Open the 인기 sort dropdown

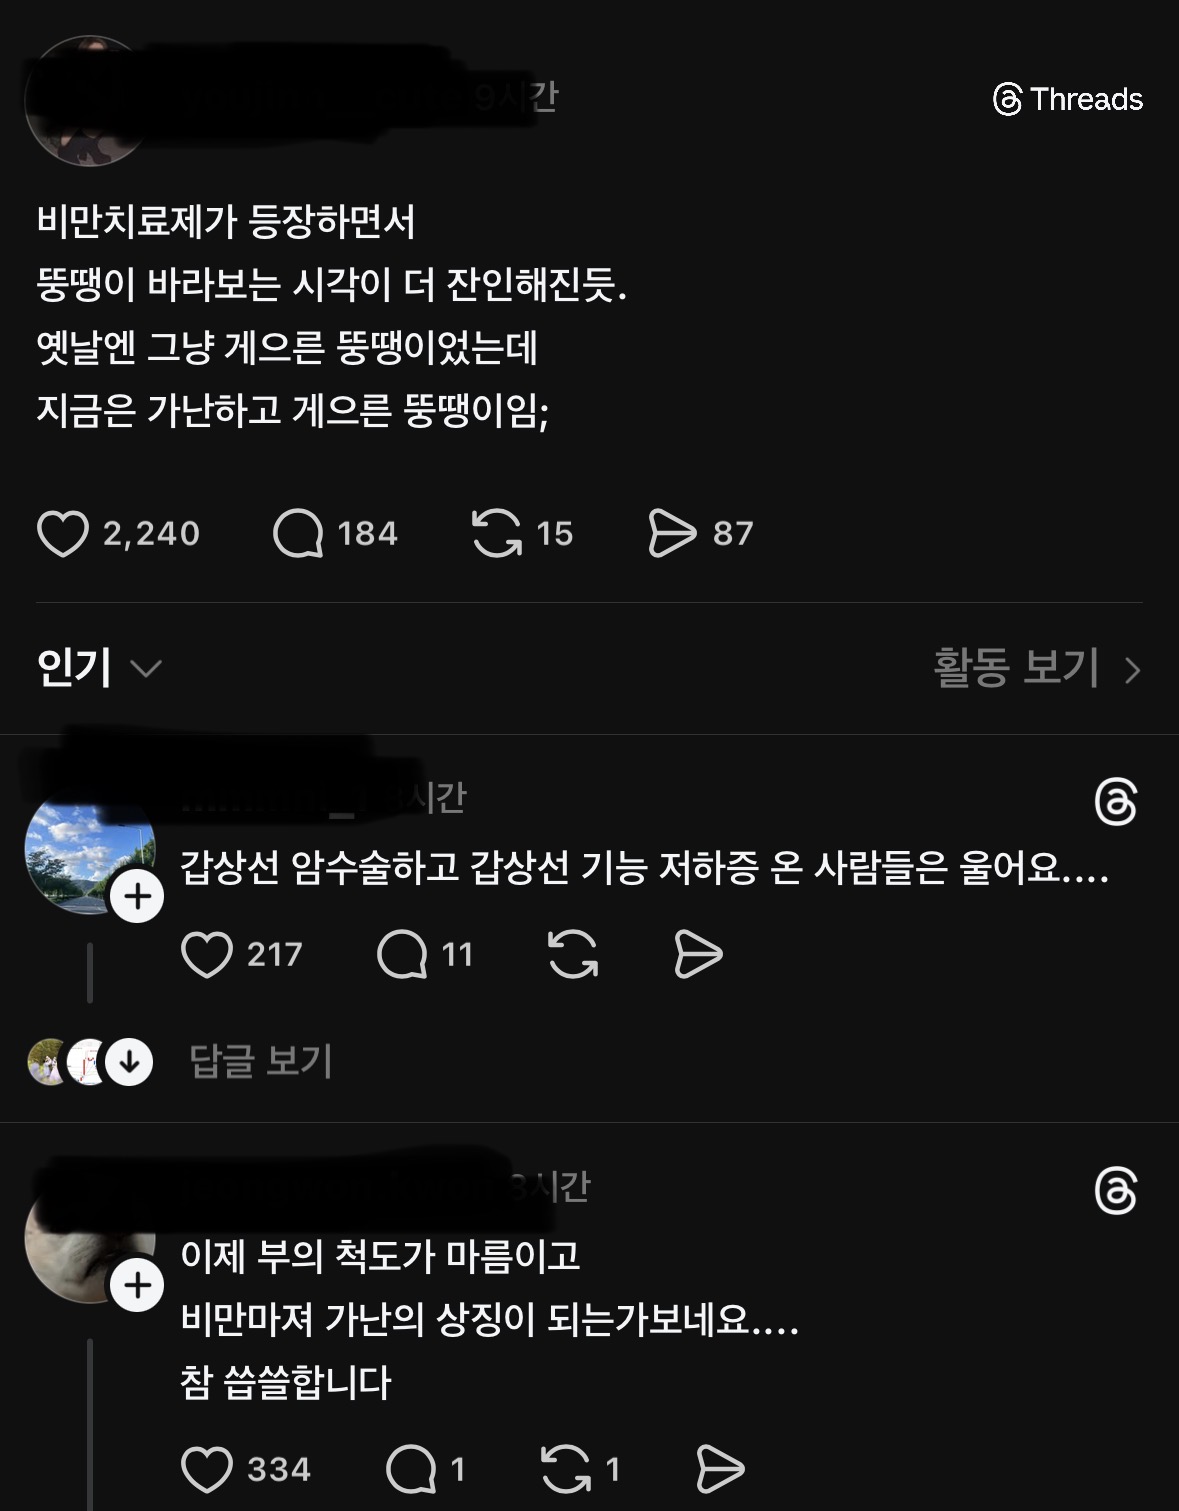(99, 667)
